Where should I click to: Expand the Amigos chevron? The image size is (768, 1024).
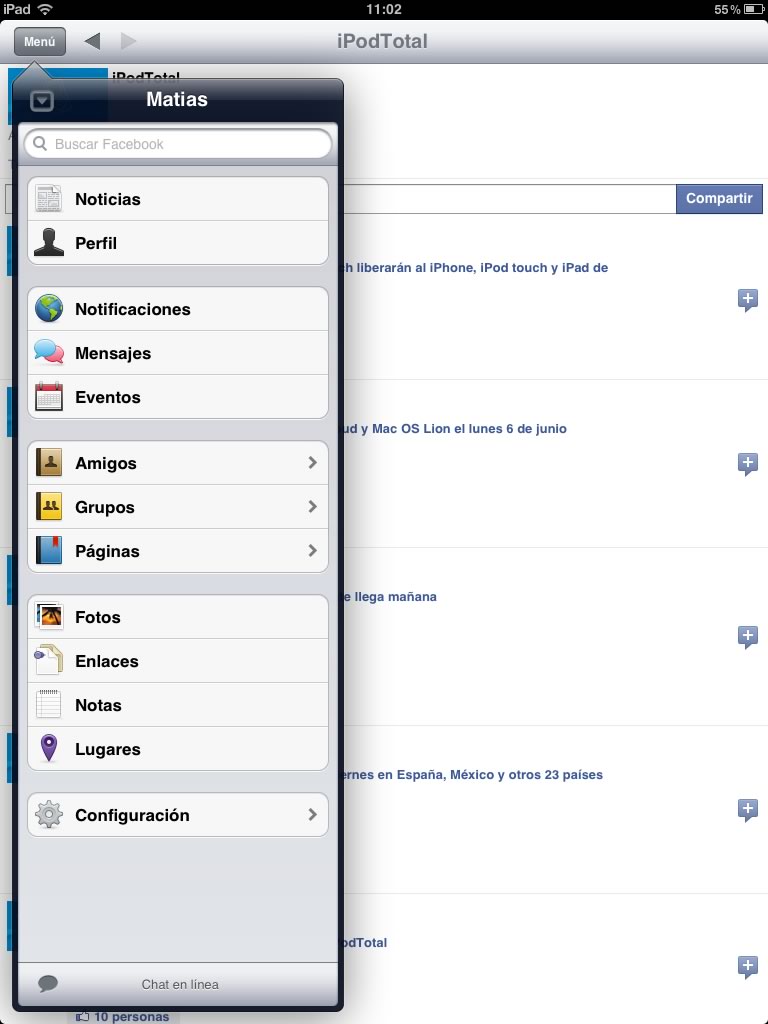312,462
